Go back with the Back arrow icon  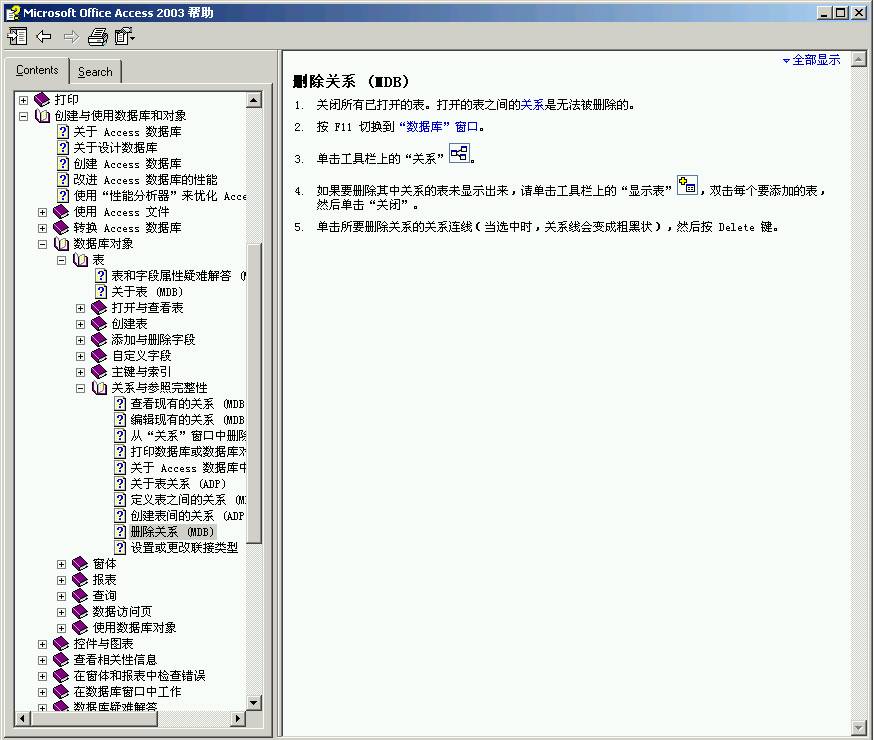(43, 37)
